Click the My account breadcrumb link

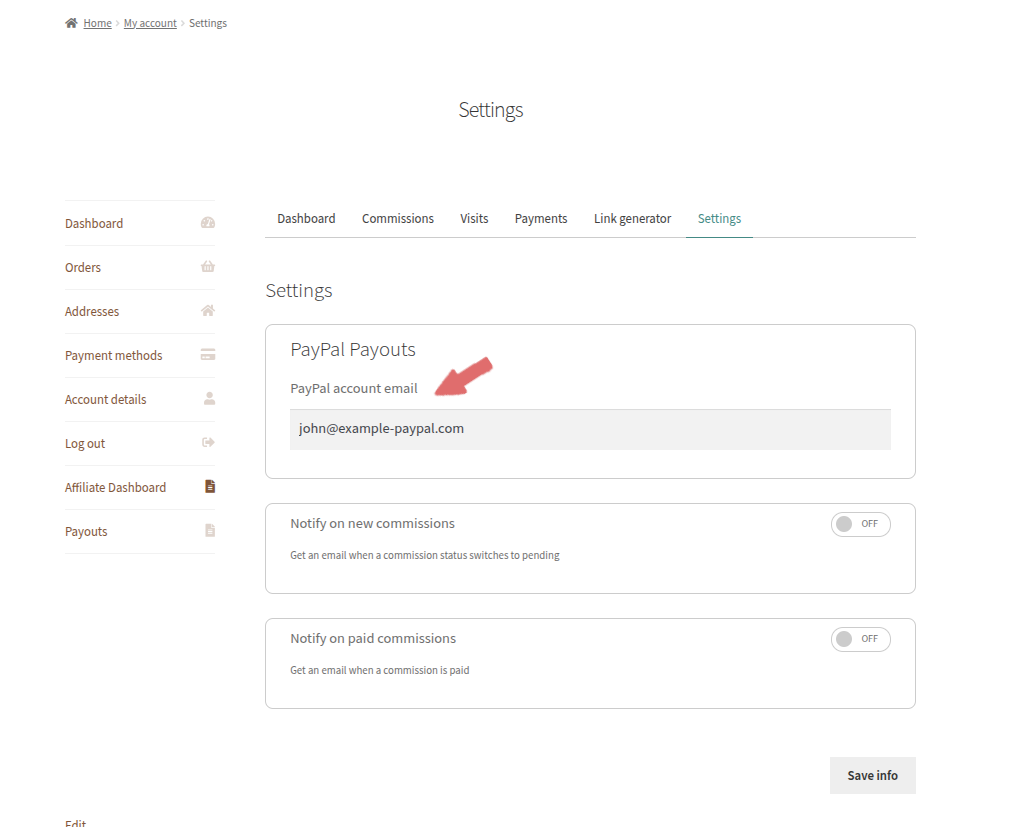(150, 23)
